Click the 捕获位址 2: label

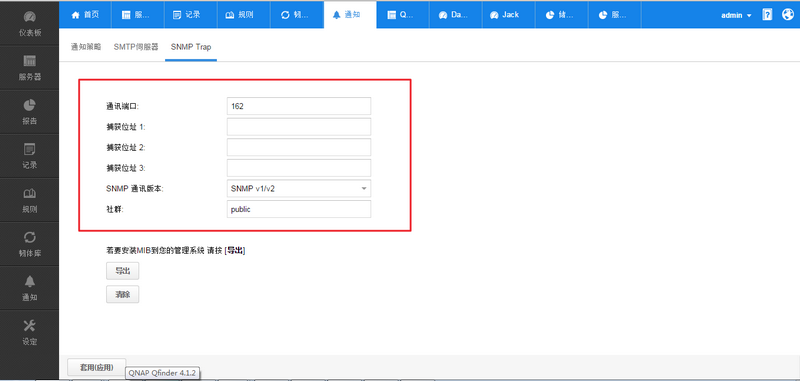126,147
